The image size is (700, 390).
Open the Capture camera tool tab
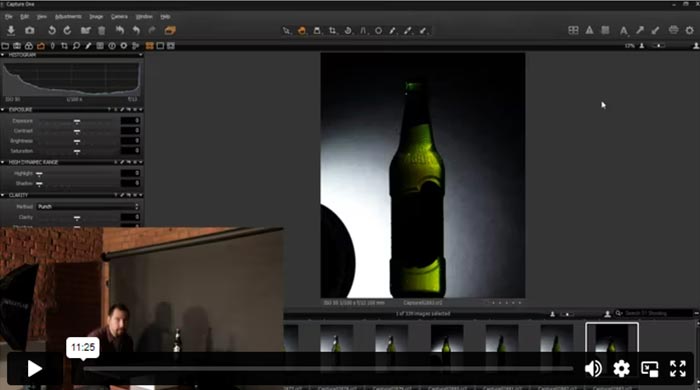17,46
